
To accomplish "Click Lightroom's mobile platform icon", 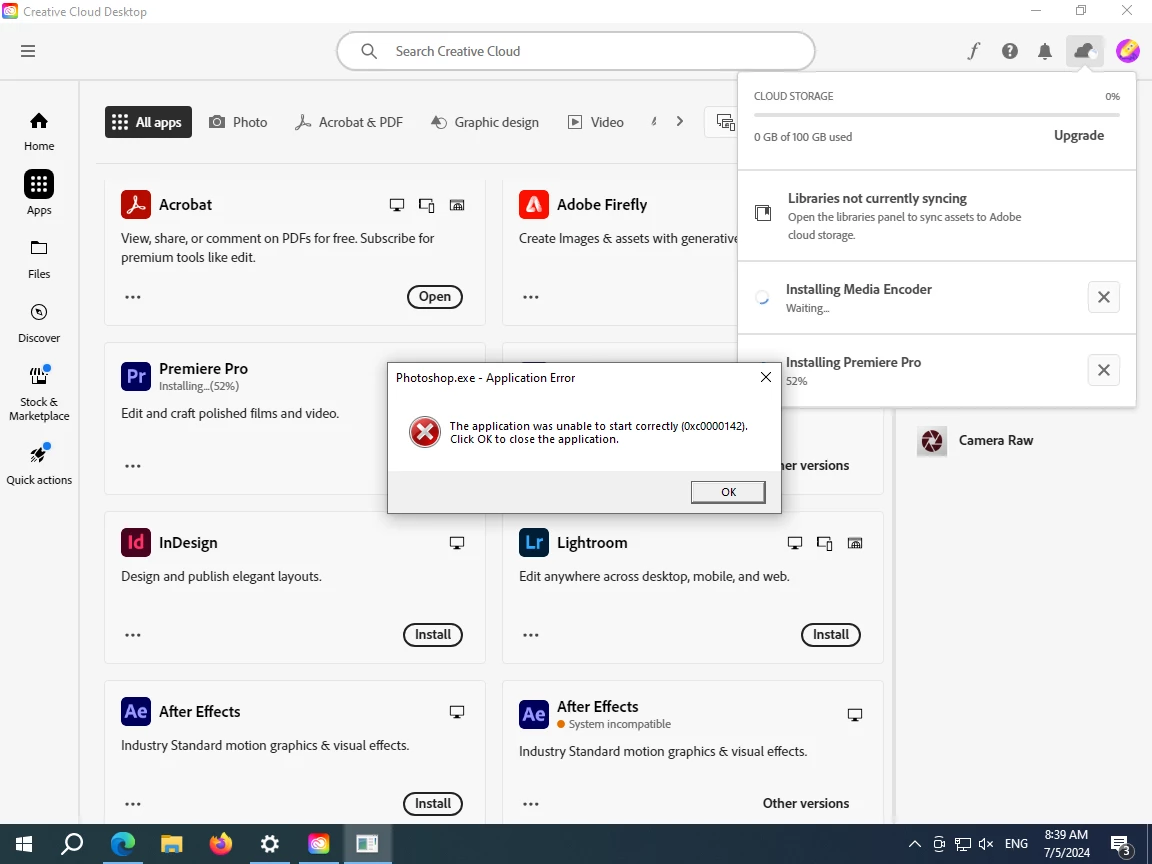I will pos(824,543).
